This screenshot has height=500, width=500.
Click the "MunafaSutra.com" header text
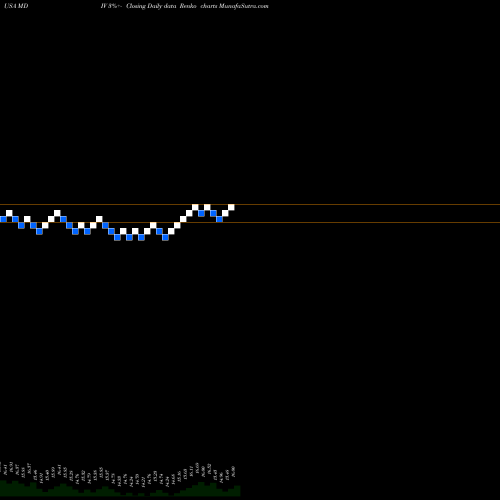point(244,6)
